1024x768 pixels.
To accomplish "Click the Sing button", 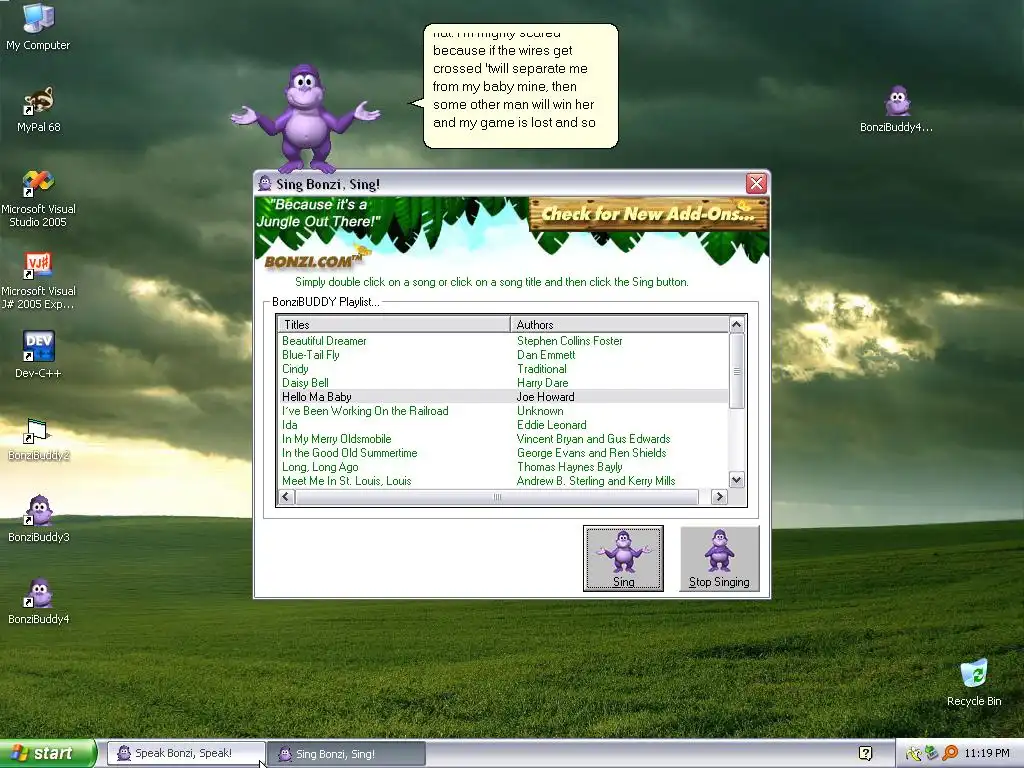I will (623, 558).
